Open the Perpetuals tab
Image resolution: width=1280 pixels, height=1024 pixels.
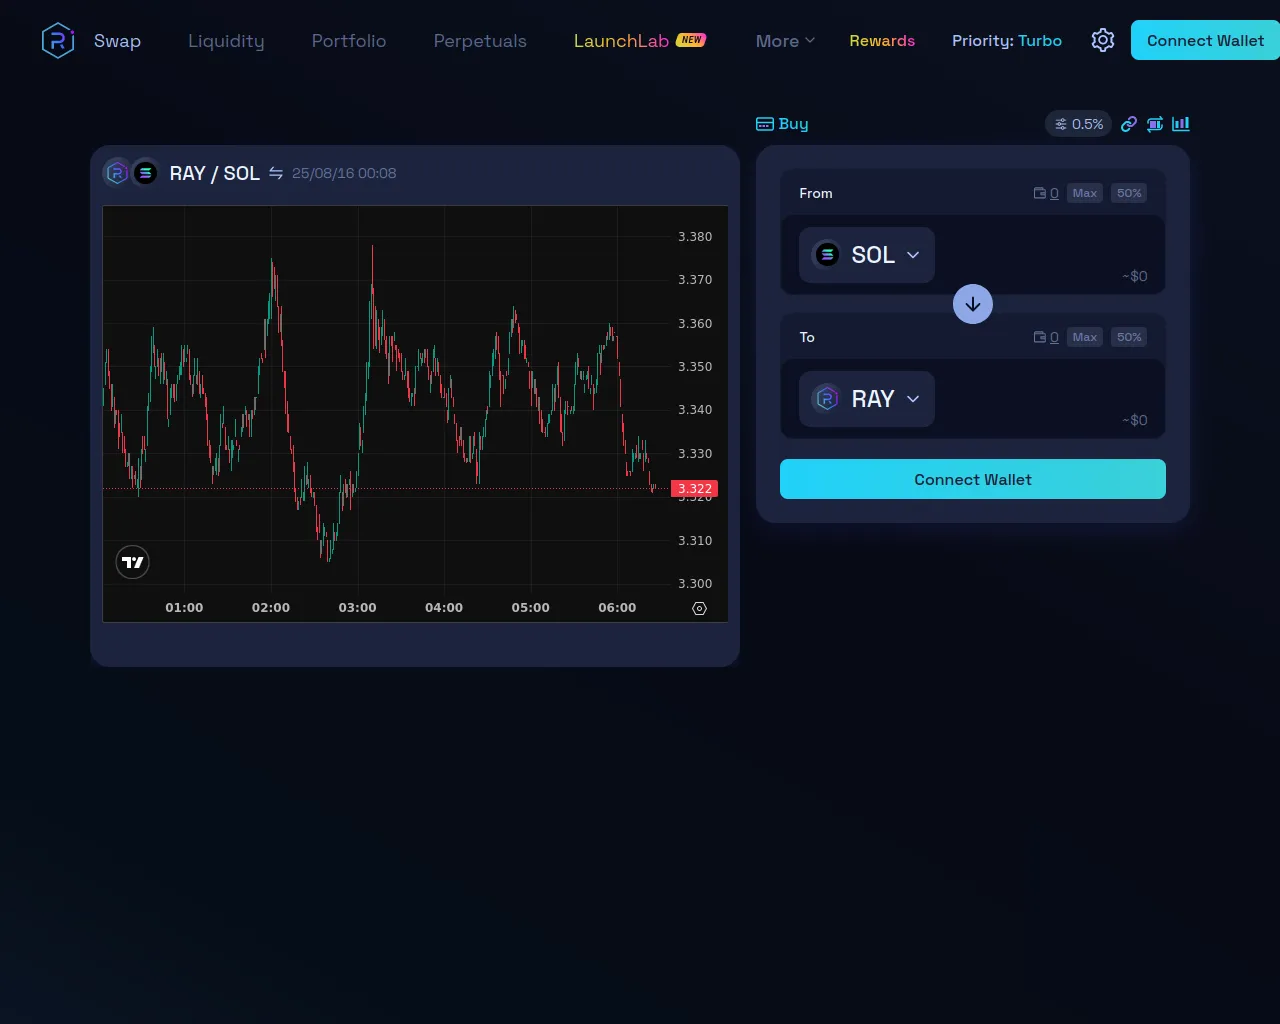point(480,41)
